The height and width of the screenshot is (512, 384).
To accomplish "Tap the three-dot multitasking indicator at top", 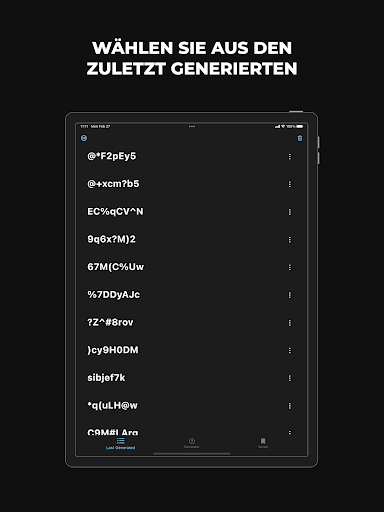I will click(192, 126).
